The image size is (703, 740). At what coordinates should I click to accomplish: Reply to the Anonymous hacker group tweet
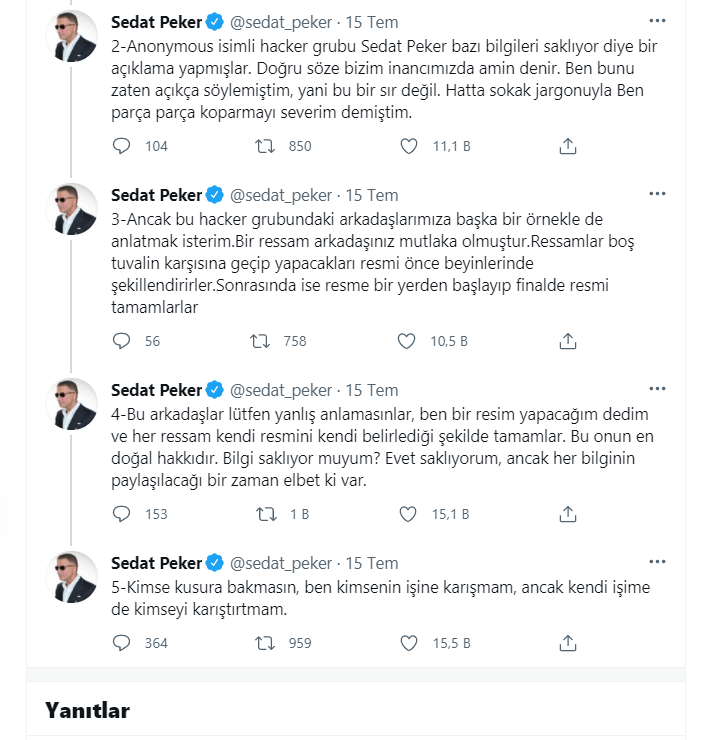pyautogui.click(x=122, y=146)
